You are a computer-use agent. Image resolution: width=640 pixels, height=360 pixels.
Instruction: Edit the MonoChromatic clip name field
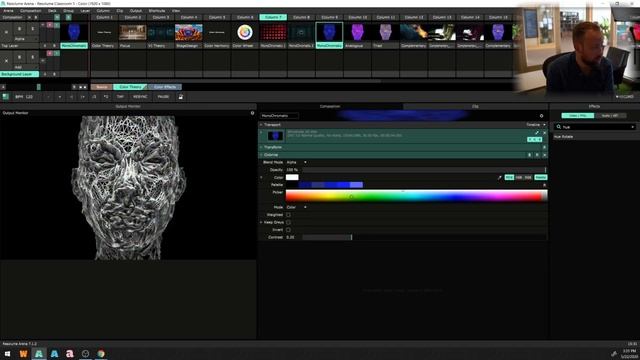click(280, 116)
